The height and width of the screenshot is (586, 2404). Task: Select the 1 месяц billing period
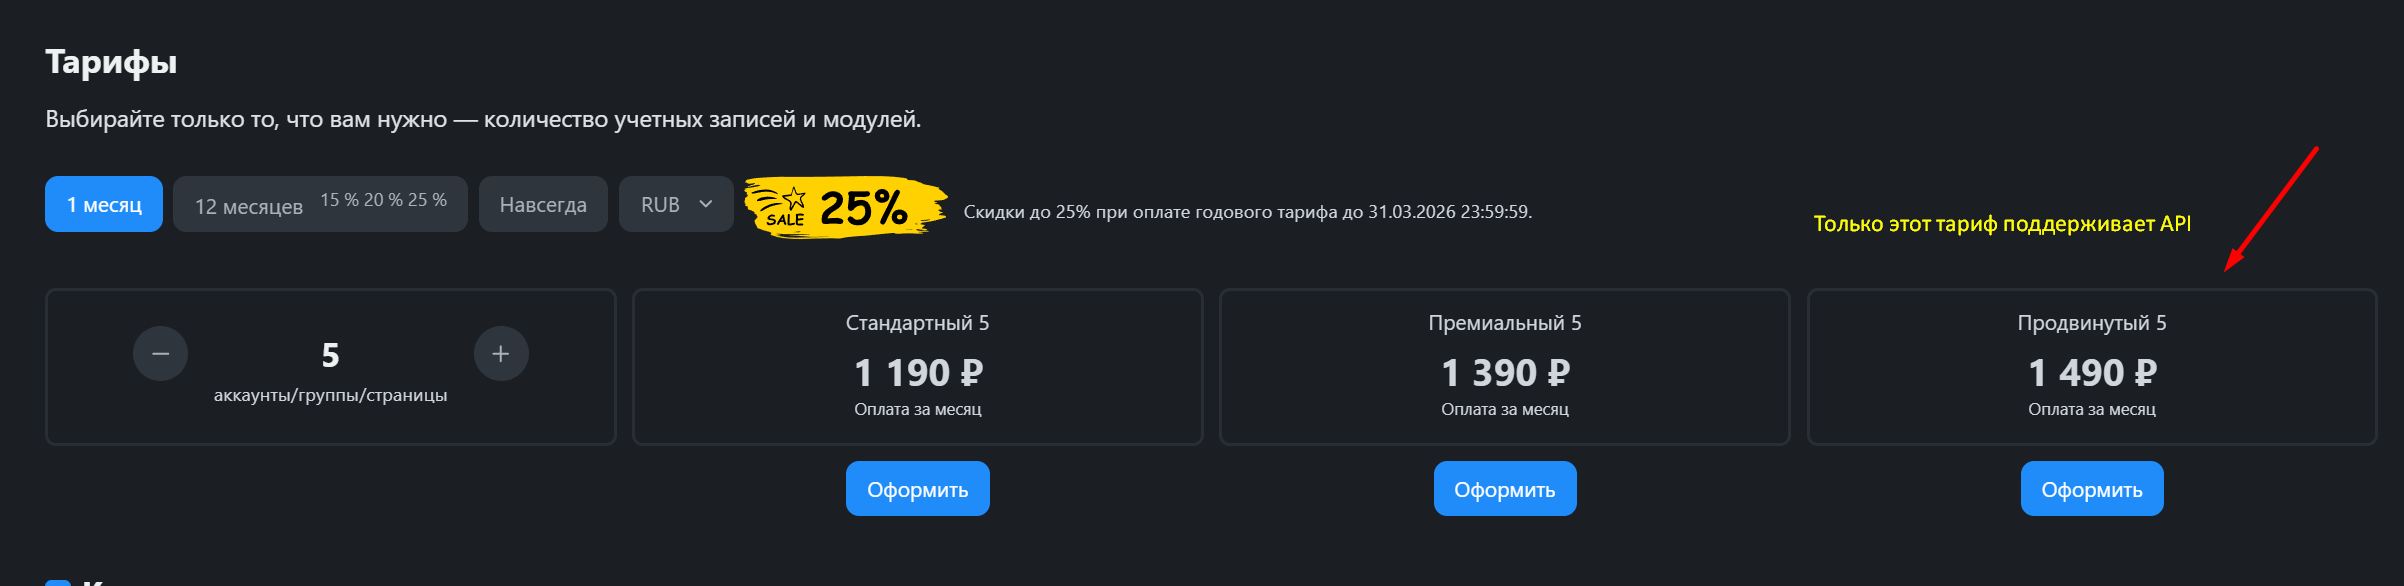(x=104, y=205)
